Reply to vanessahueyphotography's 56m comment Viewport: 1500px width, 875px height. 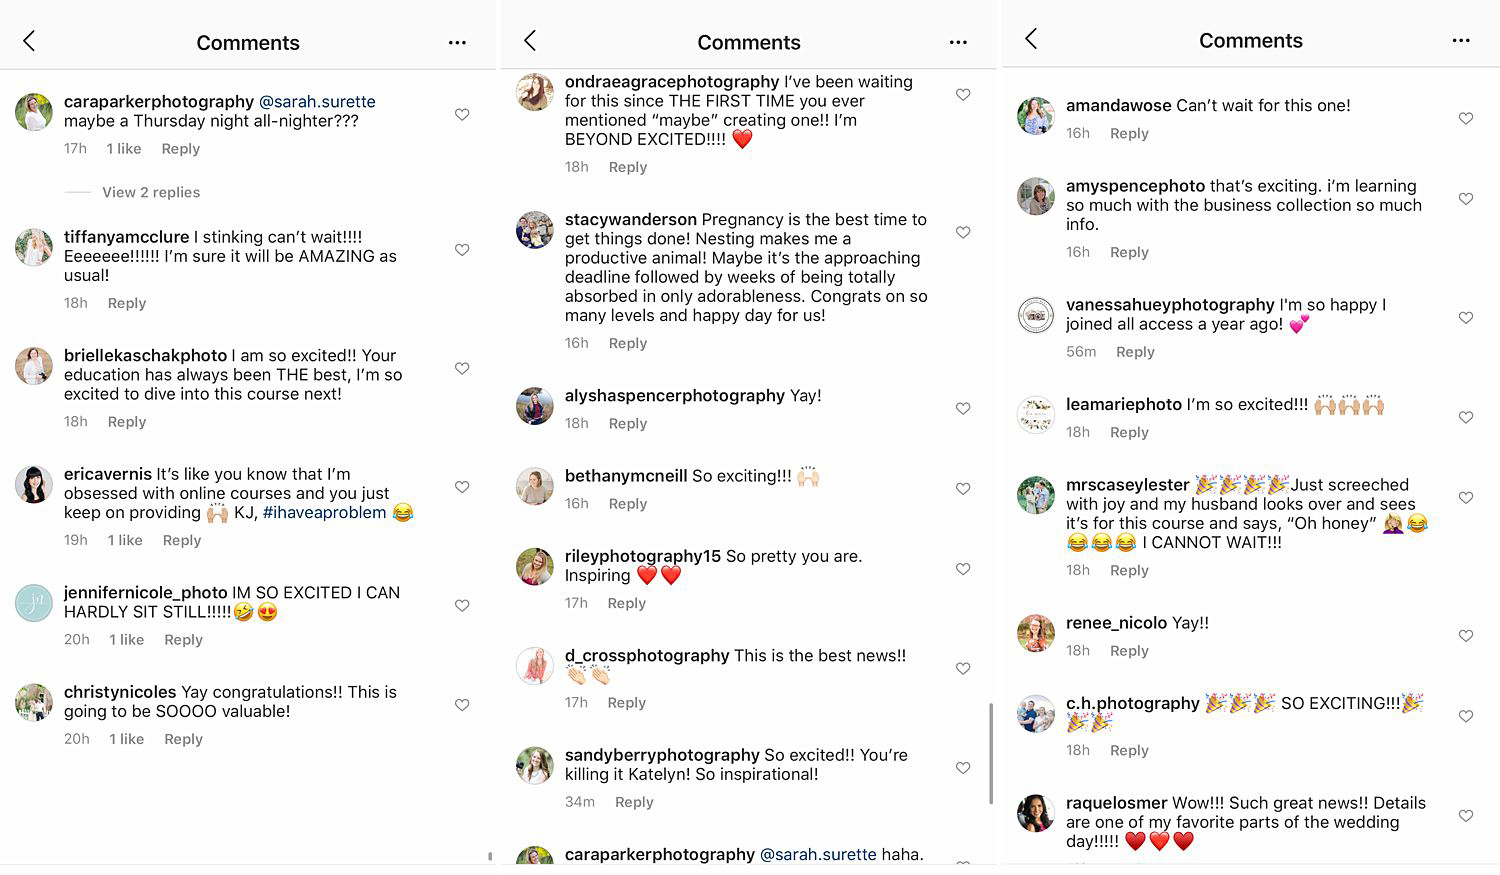(x=1135, y=352)
